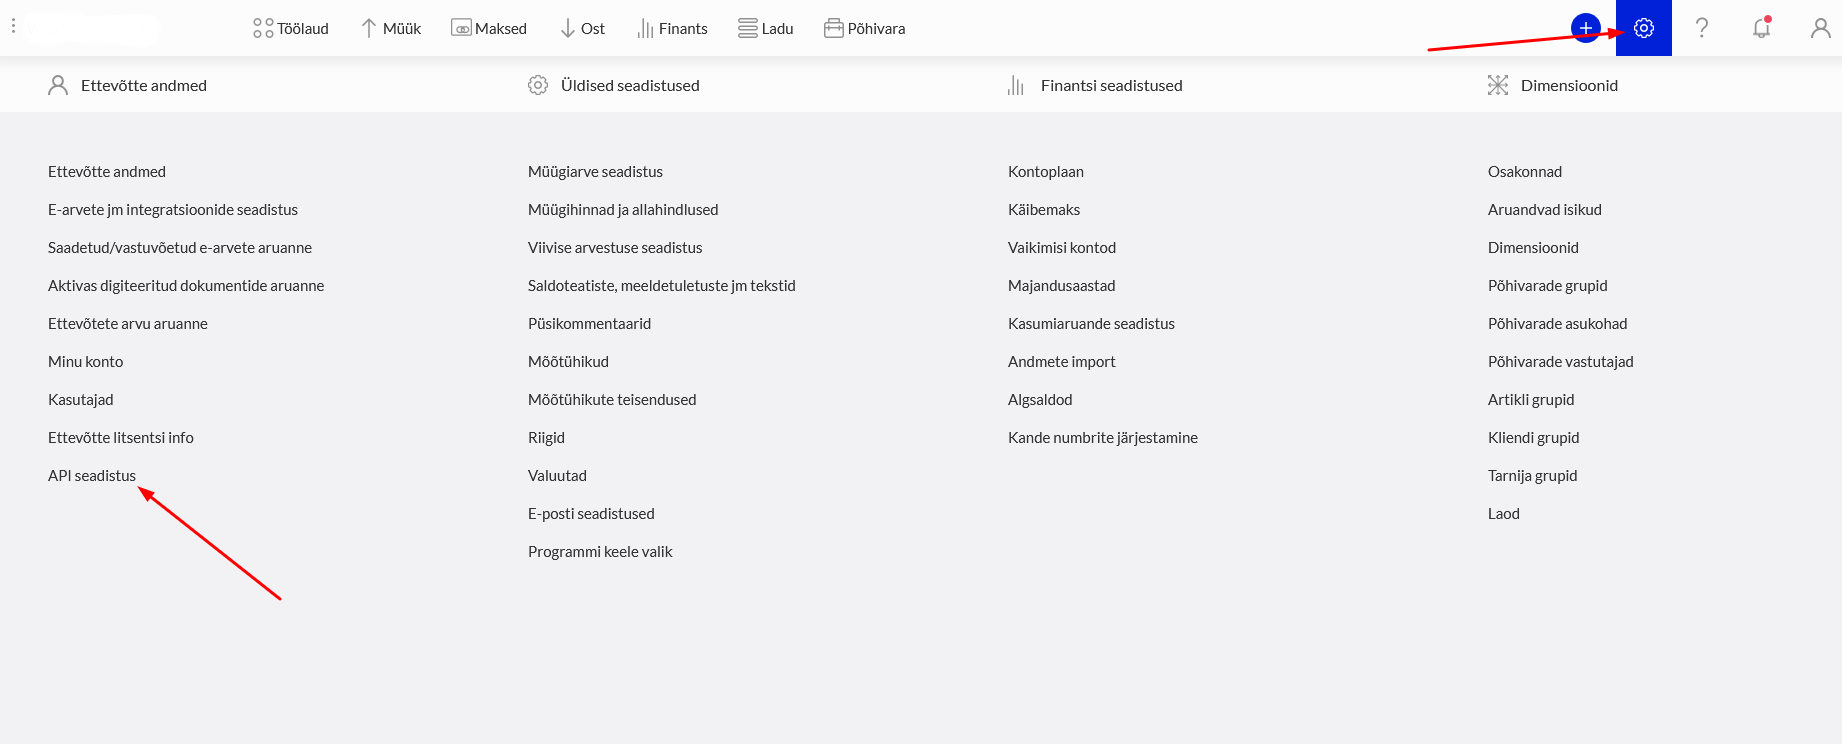This screenshot has width=1842, height=744.
Task: Open the help question mark icon
Action: pos(1702,28)
